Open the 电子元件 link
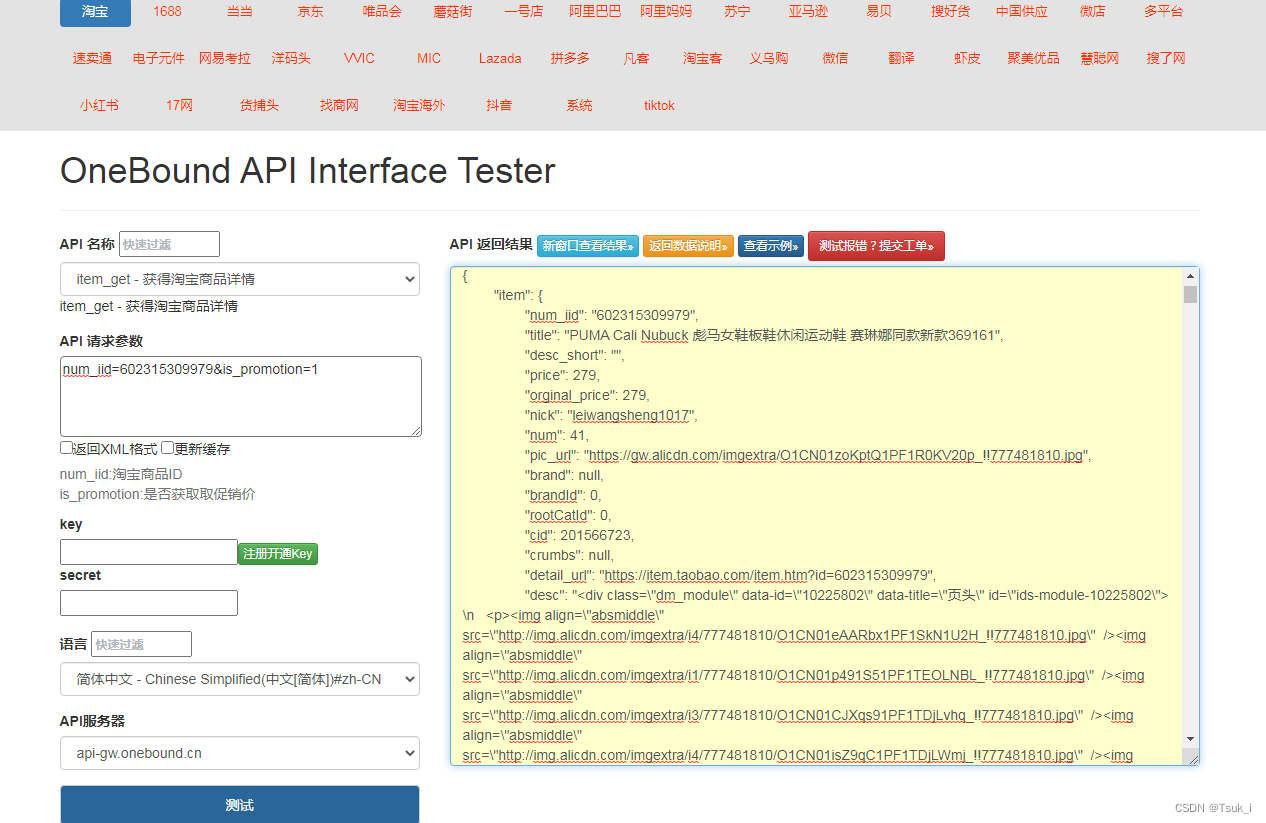This screenshot has height=823, width=1266. [x=158, y=58]
